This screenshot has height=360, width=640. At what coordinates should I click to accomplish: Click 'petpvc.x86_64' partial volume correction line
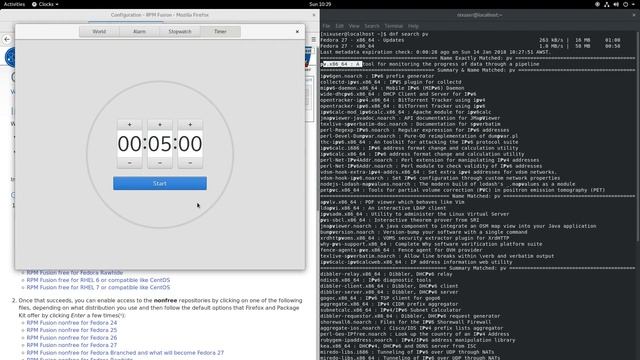tap(462, 190)
